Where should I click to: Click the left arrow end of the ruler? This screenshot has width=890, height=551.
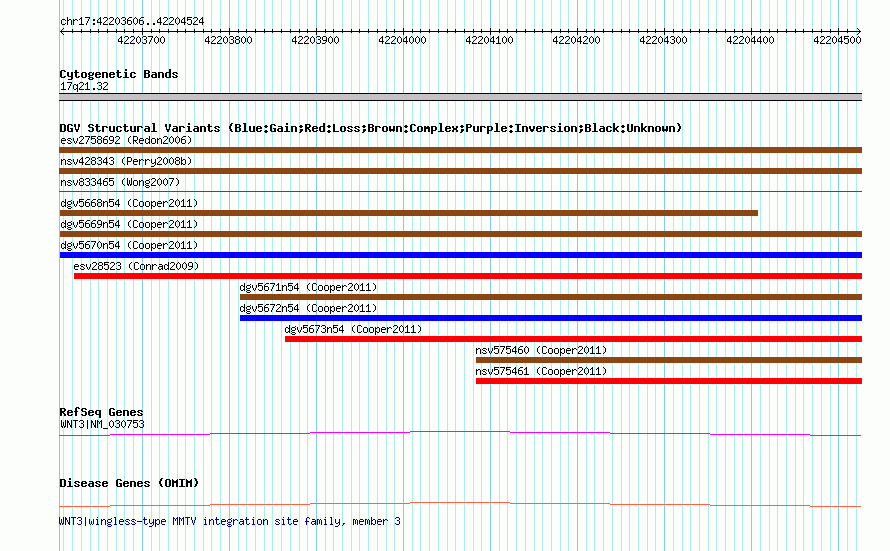pos(62,32)
